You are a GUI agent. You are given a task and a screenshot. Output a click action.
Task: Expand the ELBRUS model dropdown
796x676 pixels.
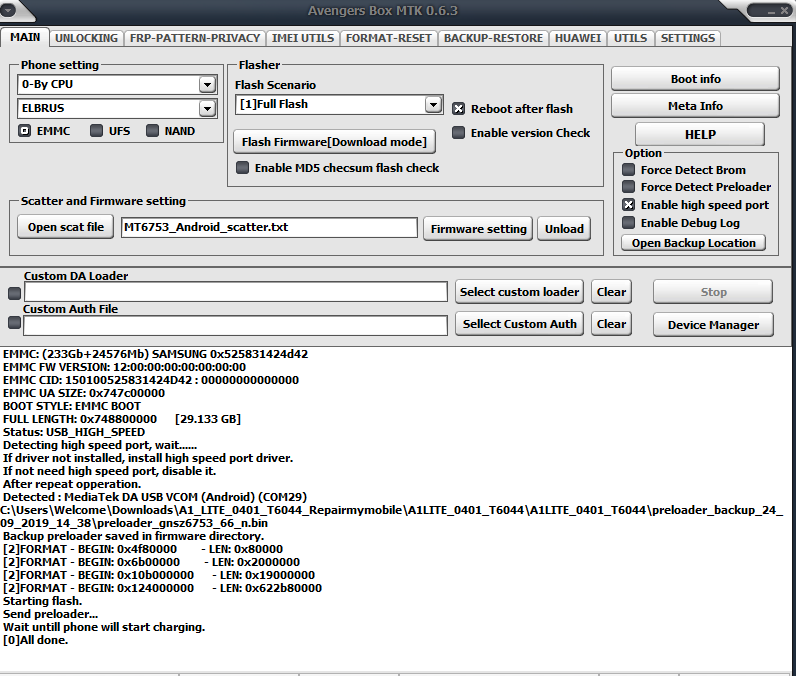point(207,108)
